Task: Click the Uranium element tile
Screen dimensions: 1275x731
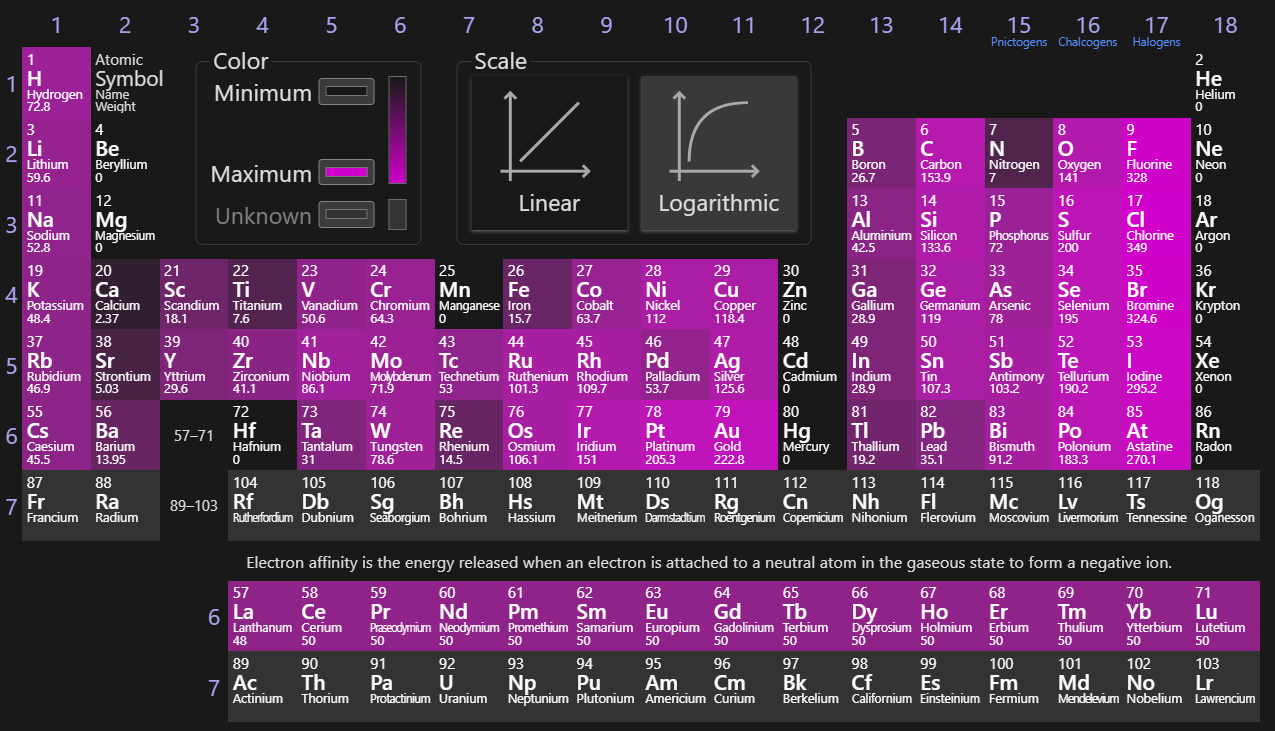Action: (x=468, y=687)
